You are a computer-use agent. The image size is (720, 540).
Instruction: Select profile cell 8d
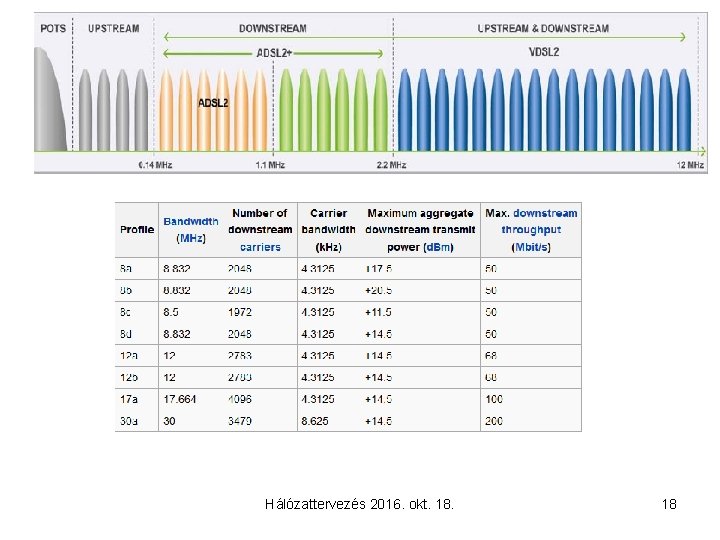point(126,334)
